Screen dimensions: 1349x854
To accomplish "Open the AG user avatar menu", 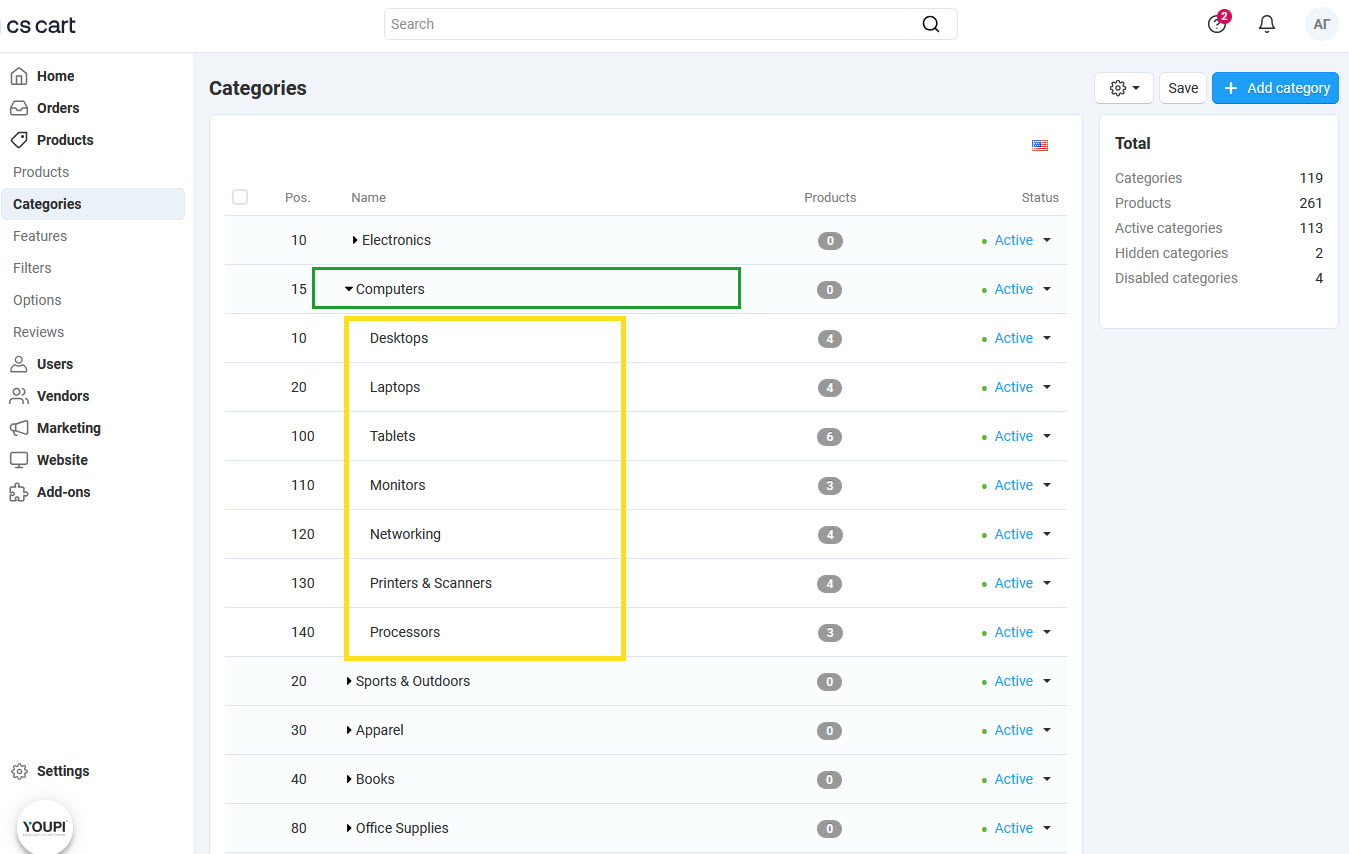I will click(x=1322, y=24).
